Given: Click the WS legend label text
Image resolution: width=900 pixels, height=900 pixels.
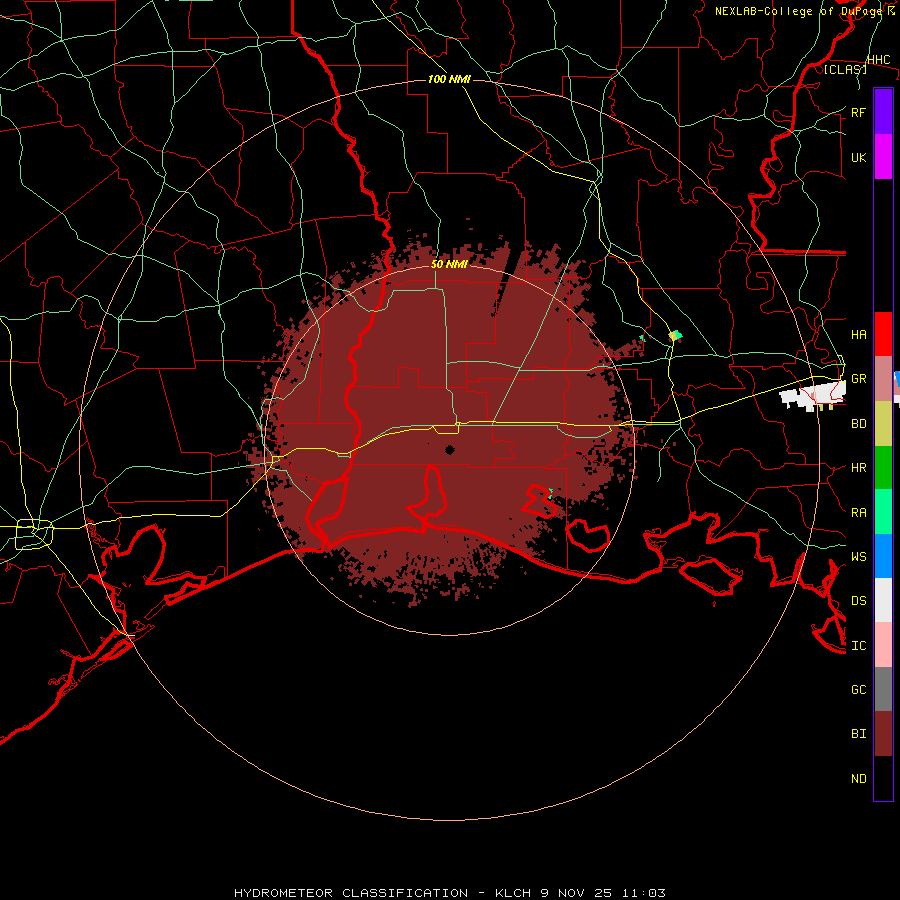Looking at the screenshot, I should [859, 557].
